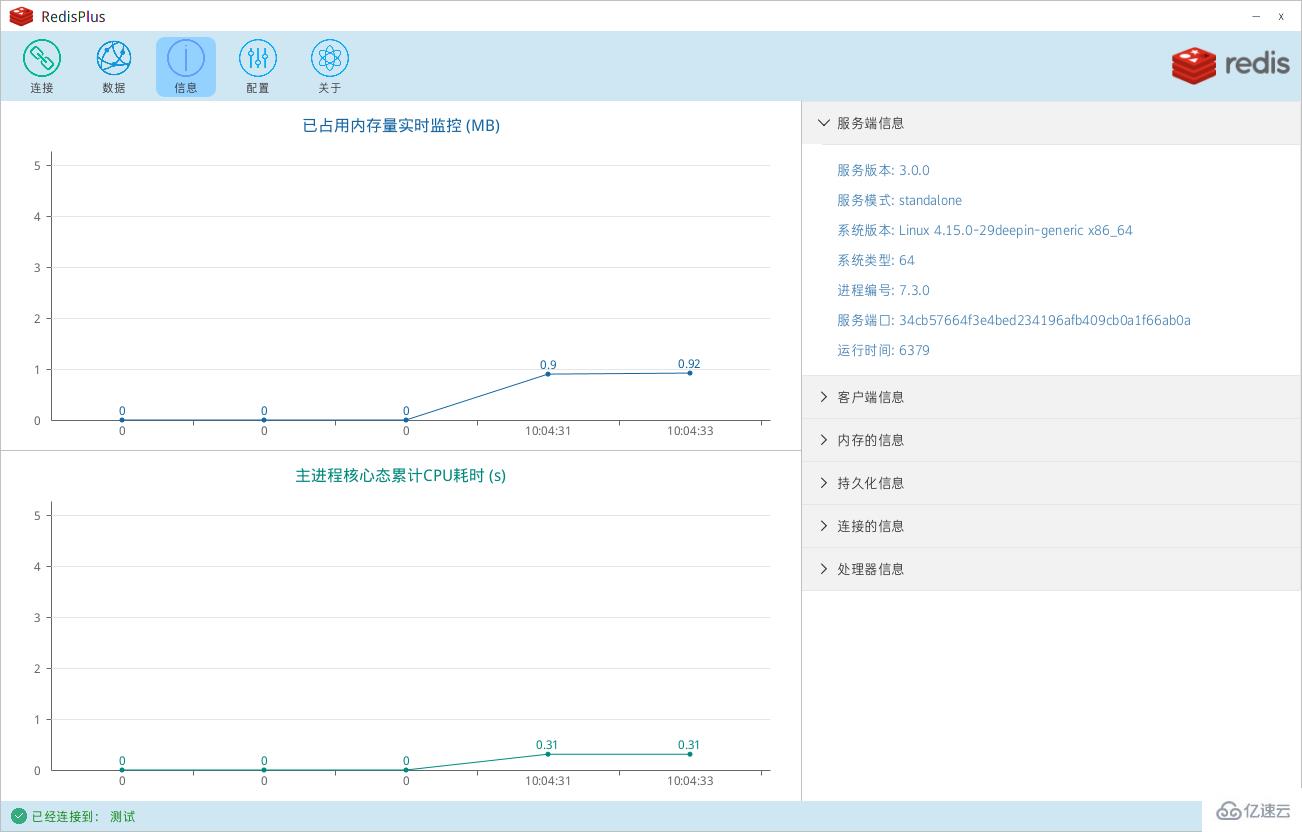Viewport: 1302px width, 832px height.
Task: Click the green connection checkmark icon
Action: 17,816
